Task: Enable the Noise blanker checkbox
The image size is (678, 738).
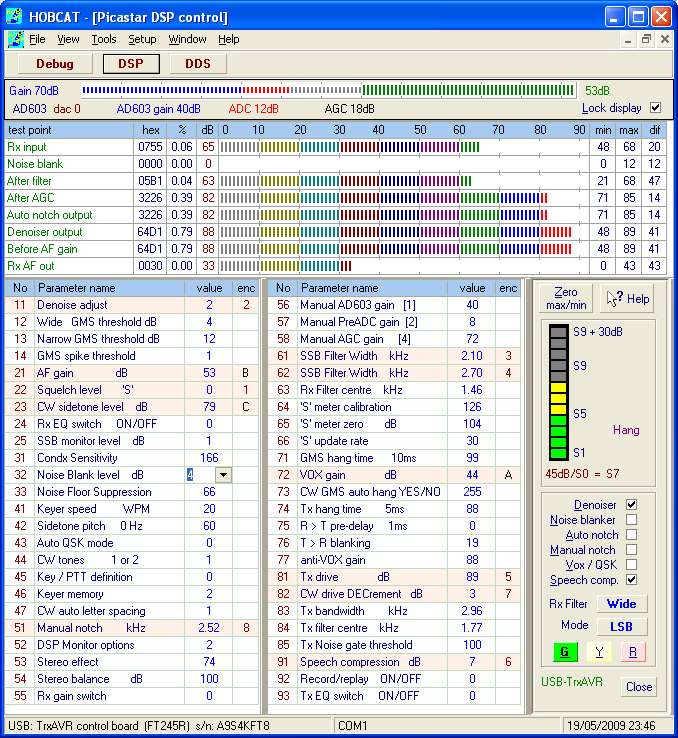Action: [x=631, y=520]
